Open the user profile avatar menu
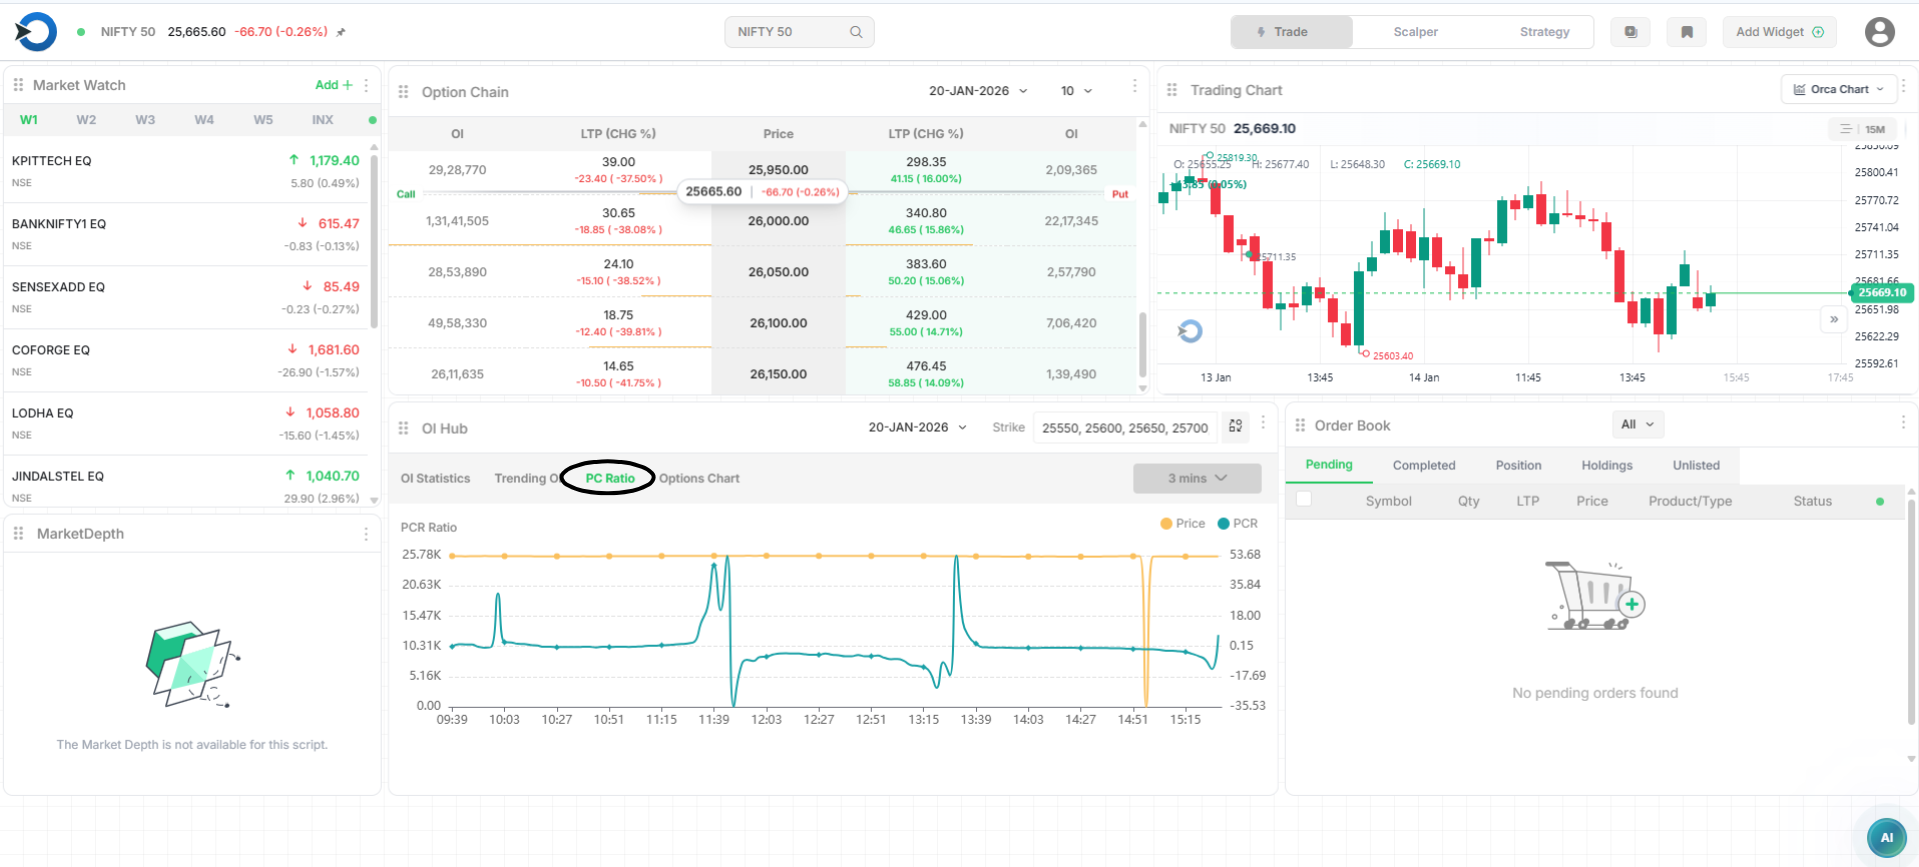 1879,32
